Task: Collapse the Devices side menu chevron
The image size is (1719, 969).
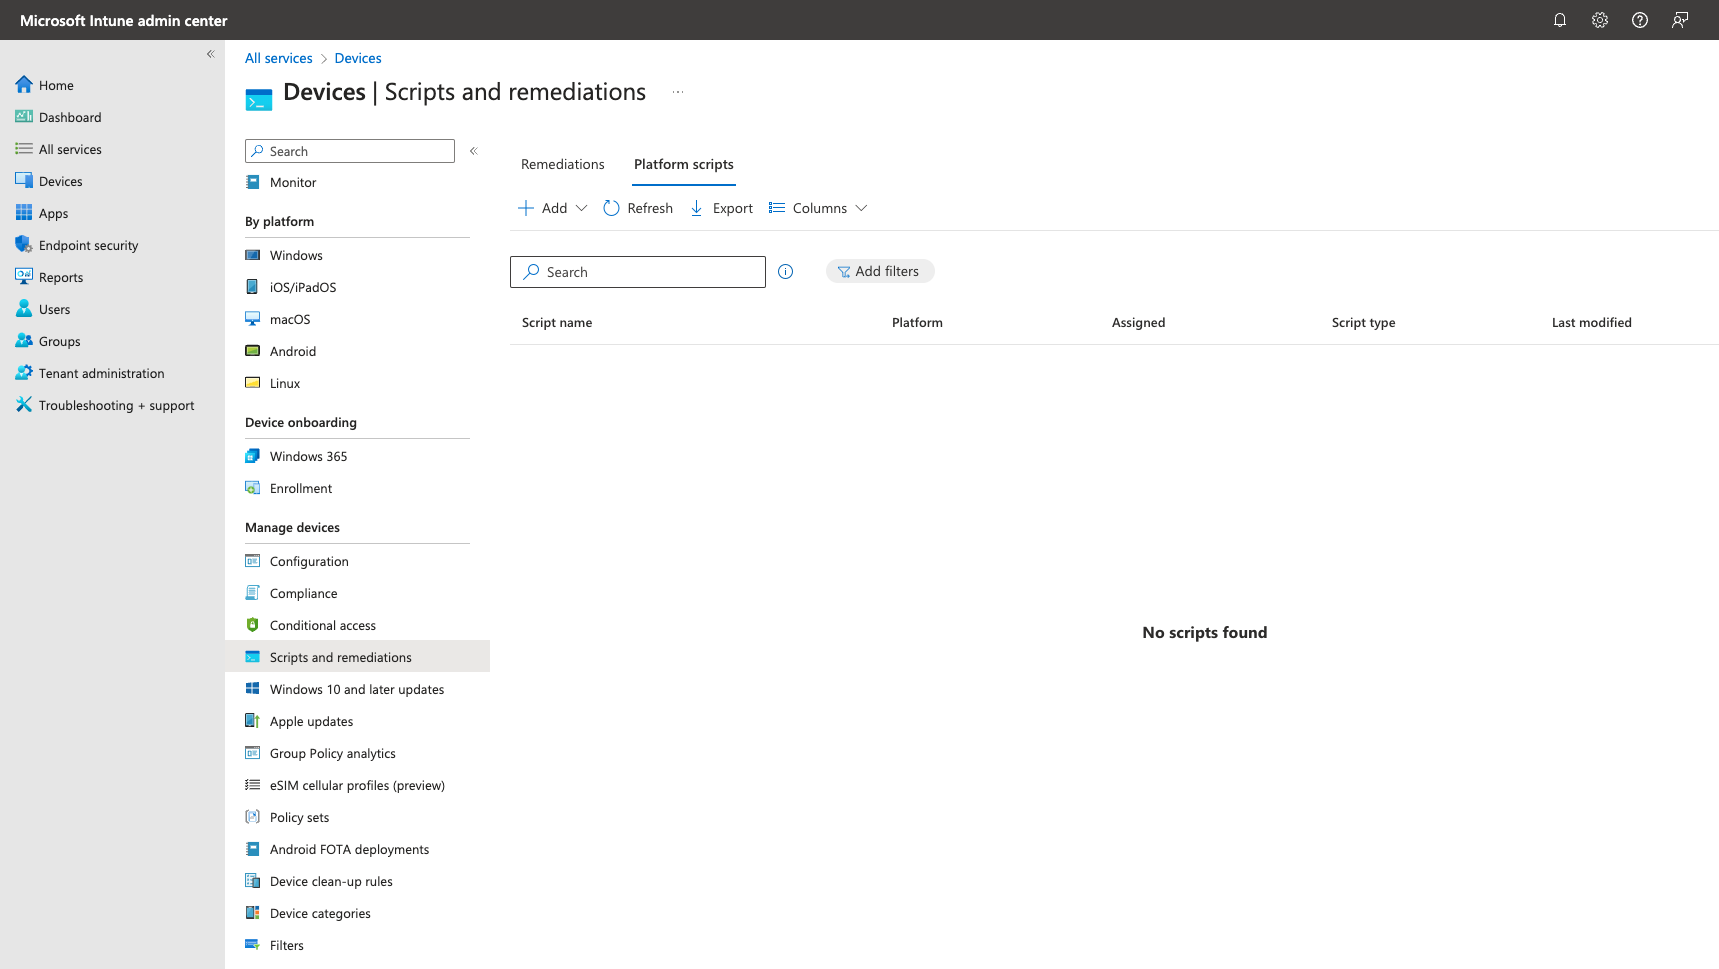Action: pos(474,151)
